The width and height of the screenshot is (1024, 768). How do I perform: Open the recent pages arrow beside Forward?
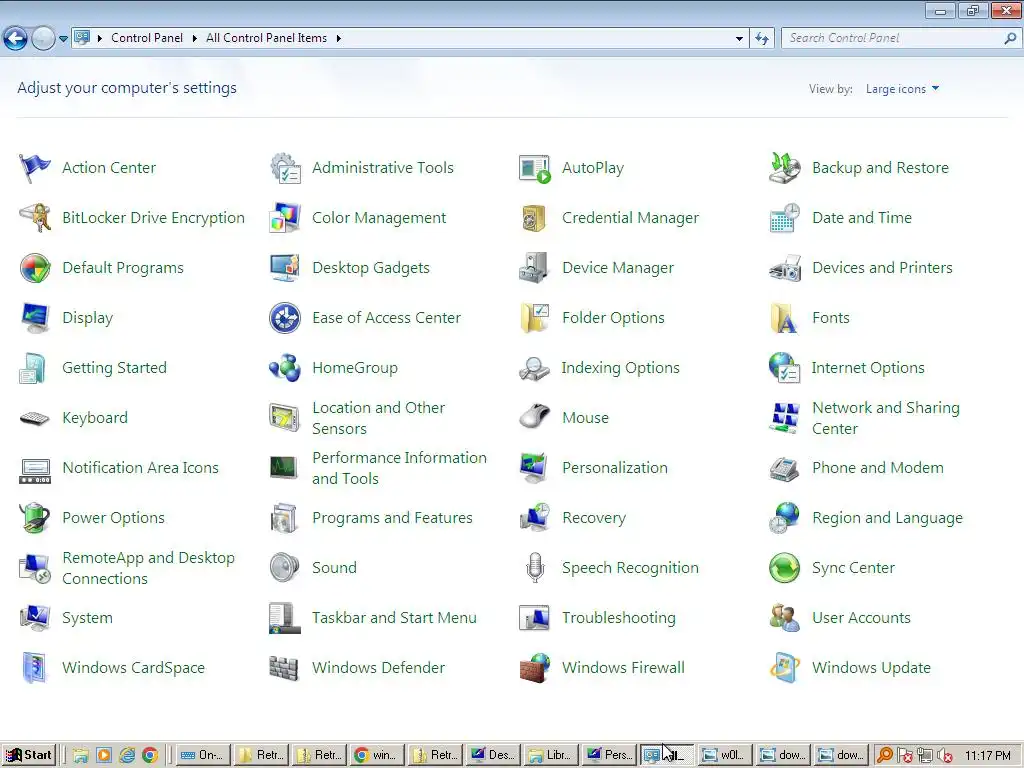(63, 39)
